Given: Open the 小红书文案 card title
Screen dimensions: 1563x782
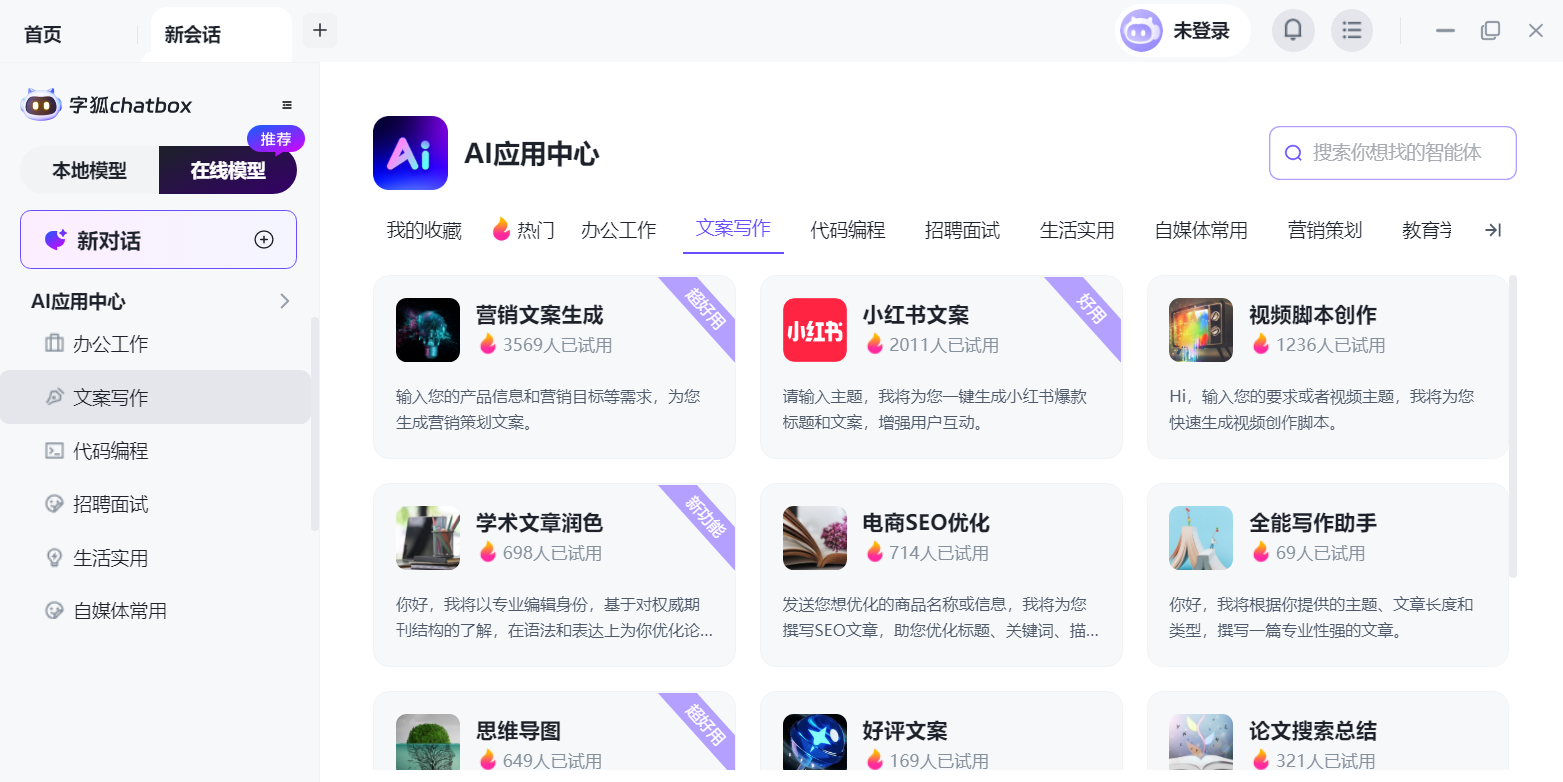Looking at the screenshot, I should pyautogui.click(x=916, y=315).
